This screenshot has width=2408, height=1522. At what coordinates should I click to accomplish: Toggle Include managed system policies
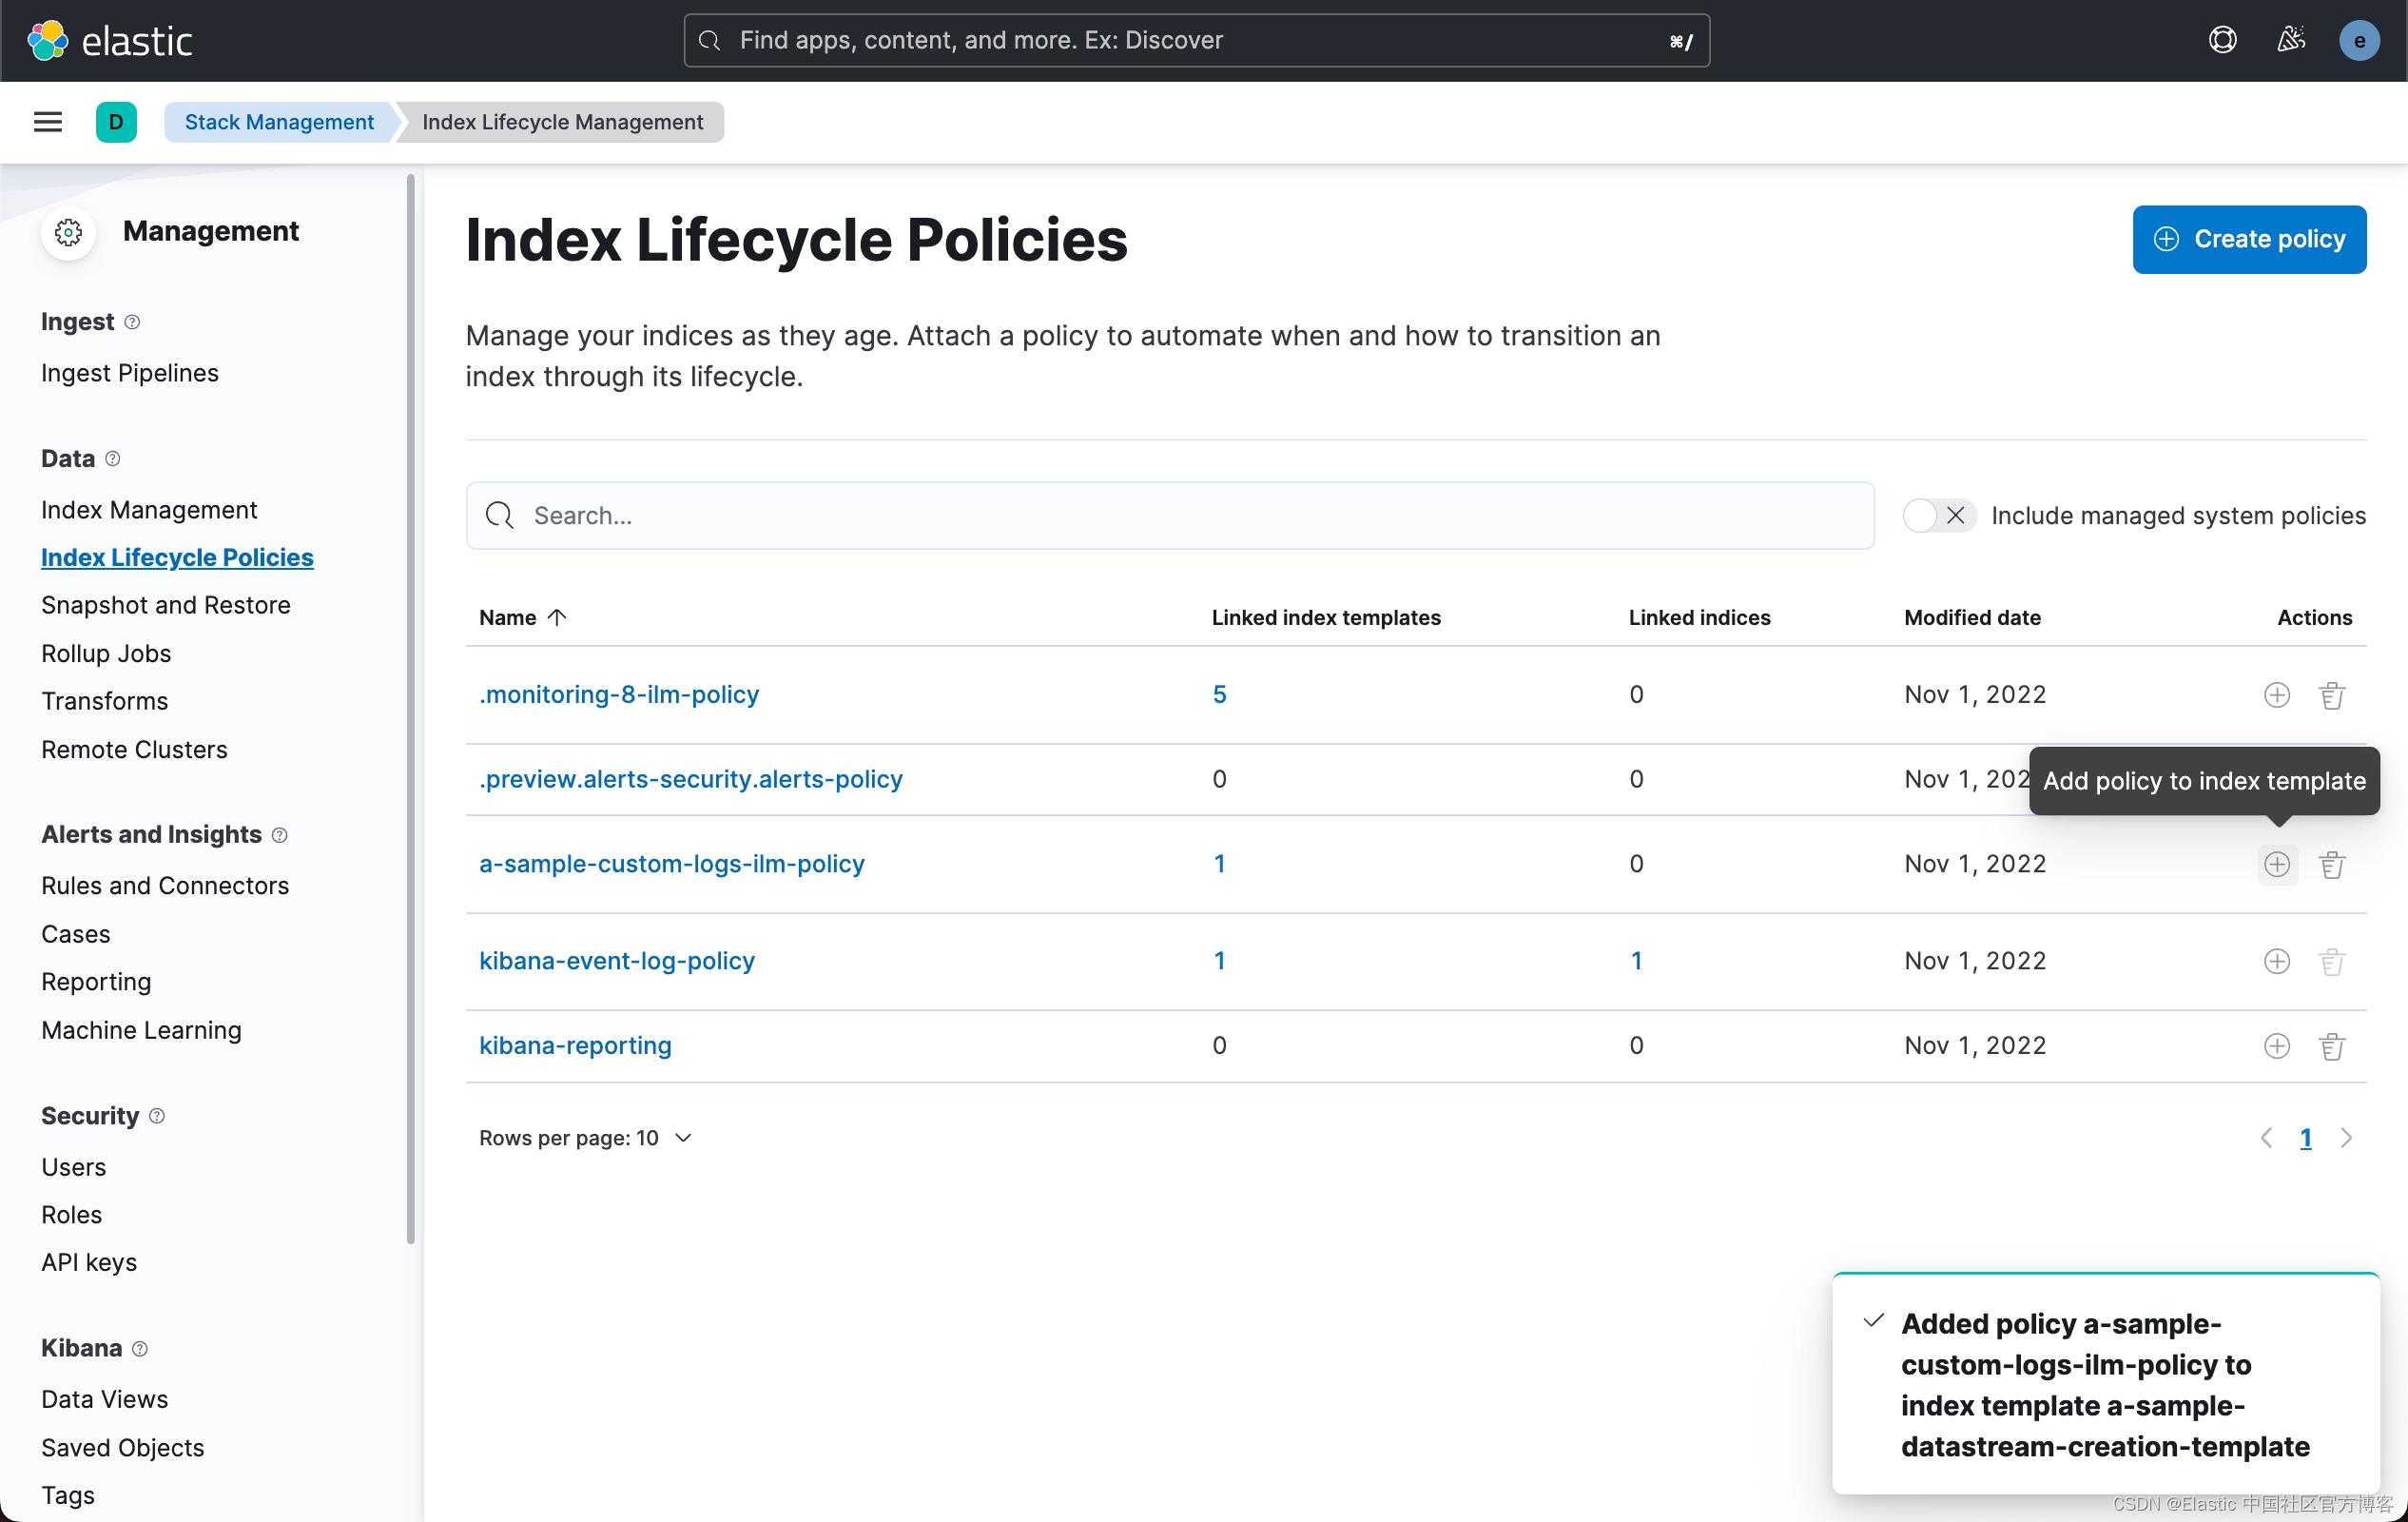click(1938, 515)
